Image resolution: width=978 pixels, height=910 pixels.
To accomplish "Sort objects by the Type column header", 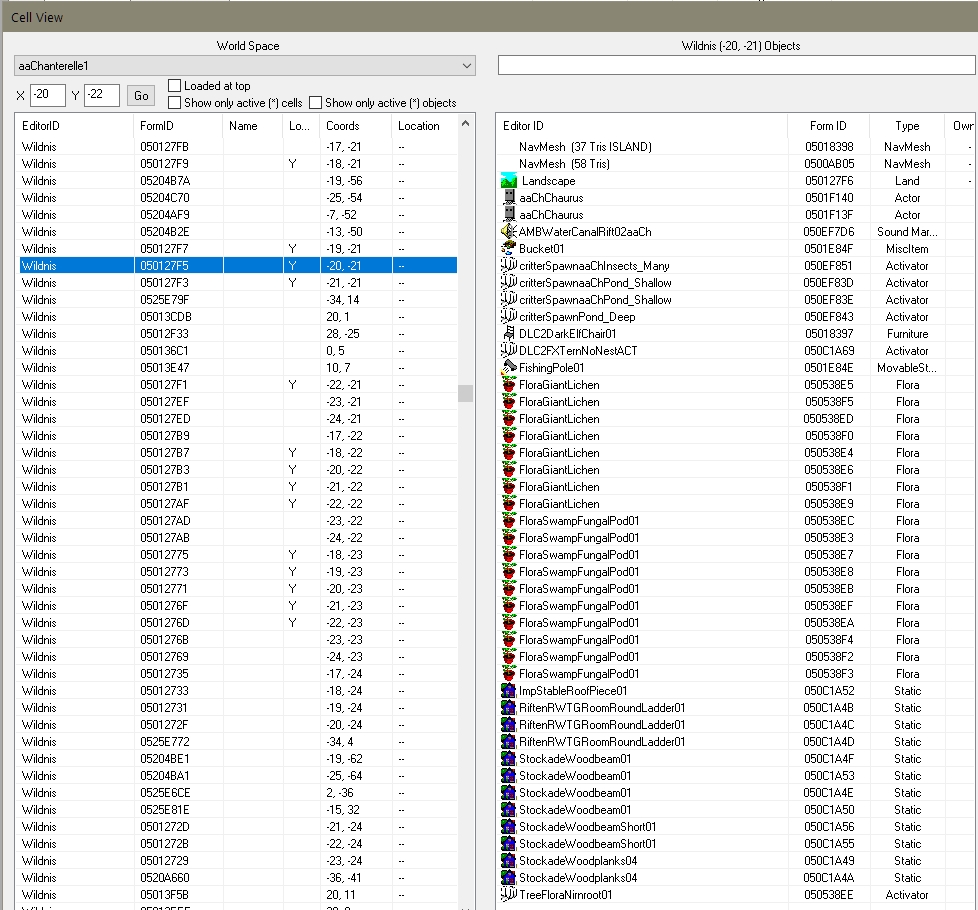I will point(907,126).
